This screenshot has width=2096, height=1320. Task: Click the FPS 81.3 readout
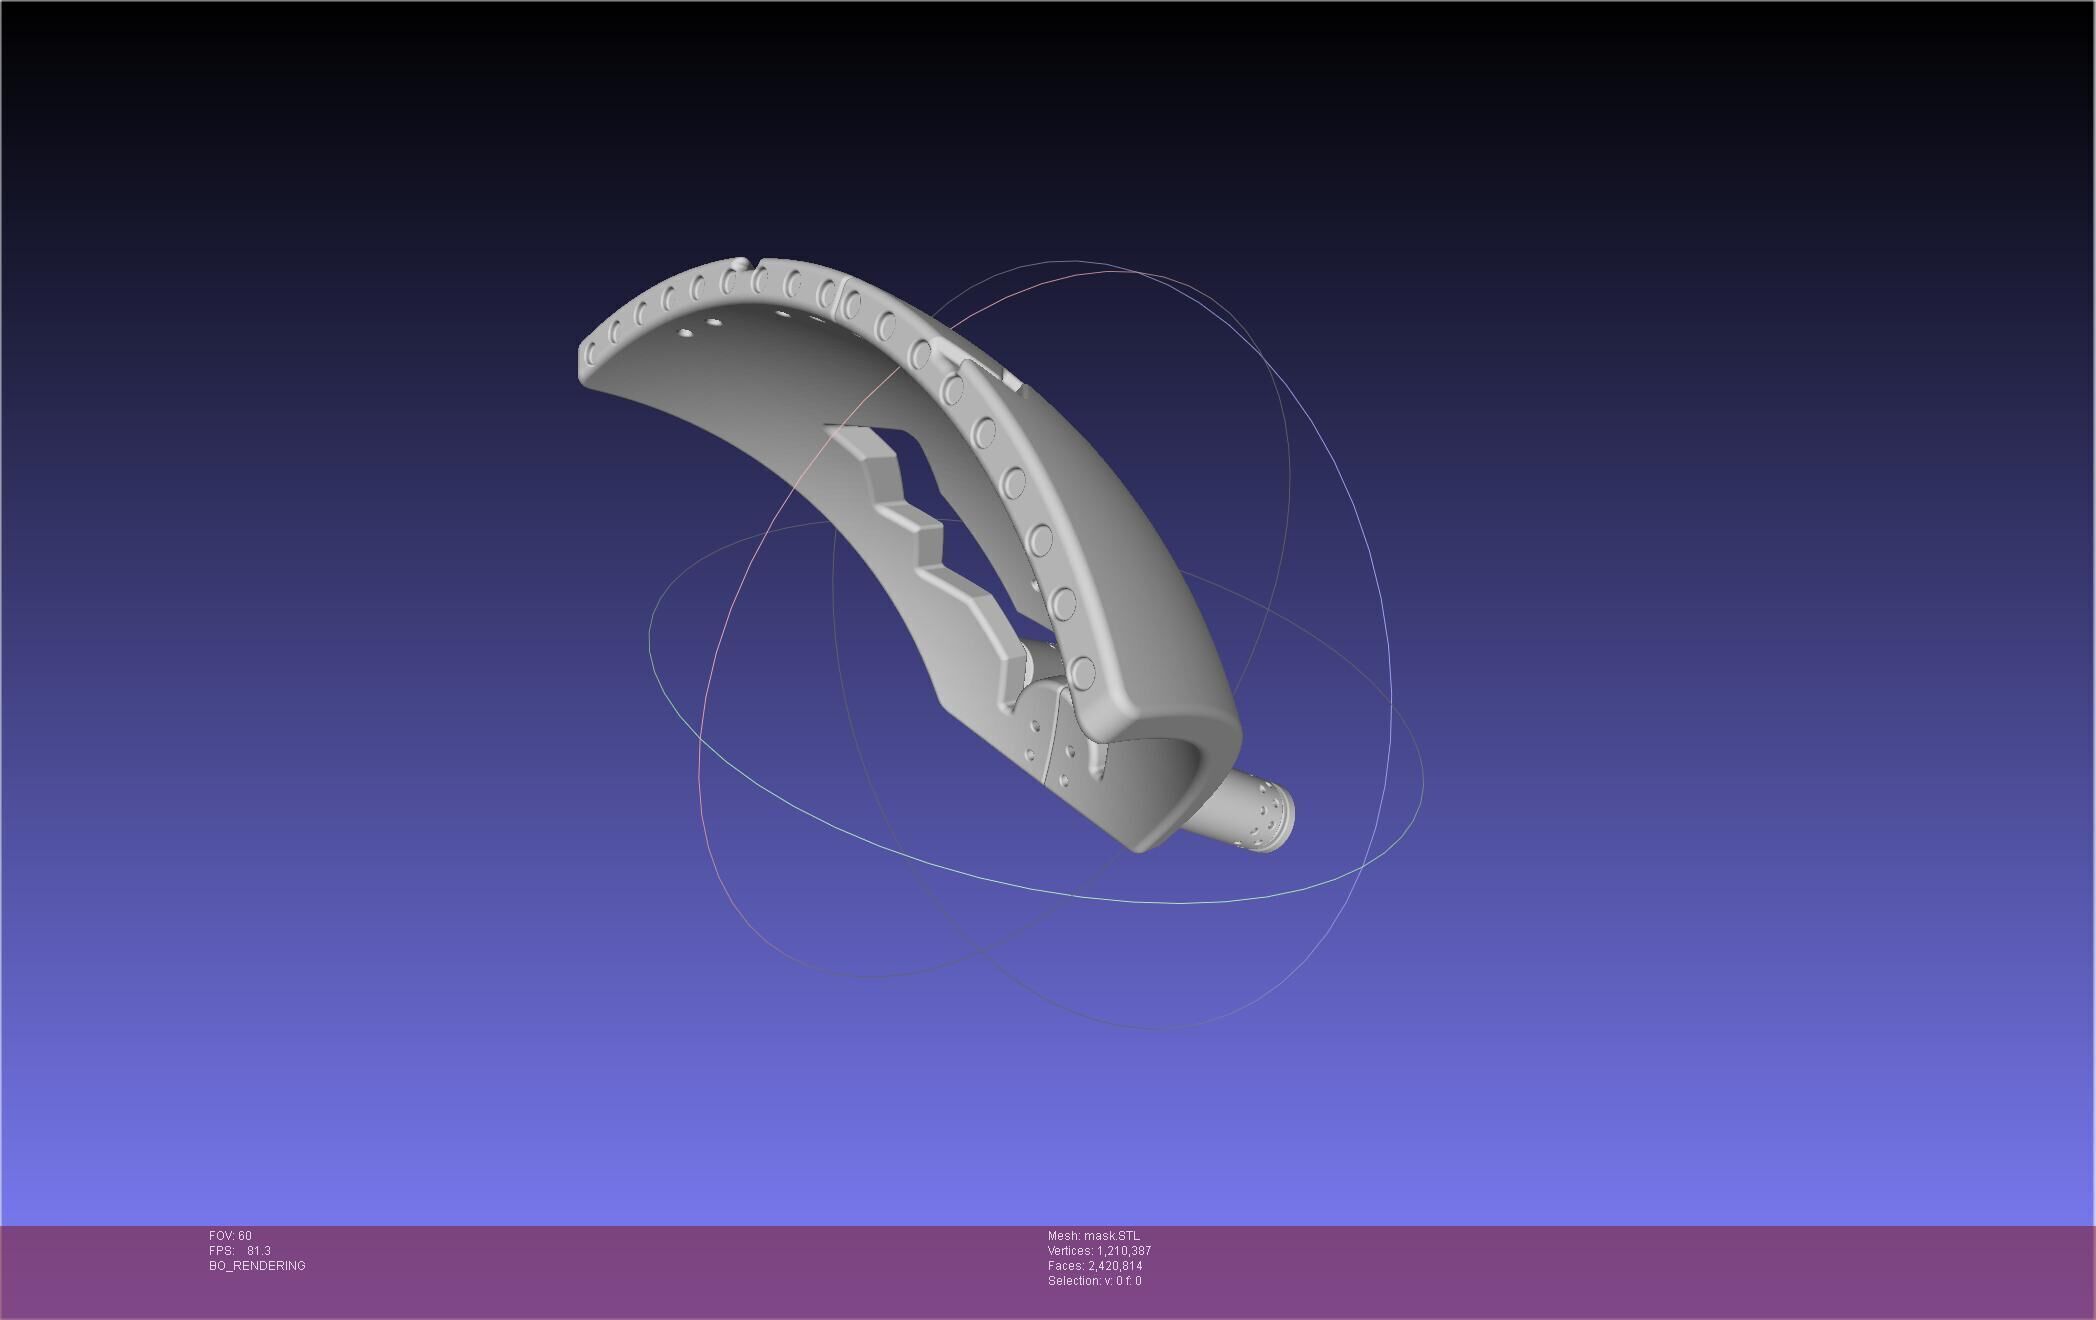click(240, 1251)
